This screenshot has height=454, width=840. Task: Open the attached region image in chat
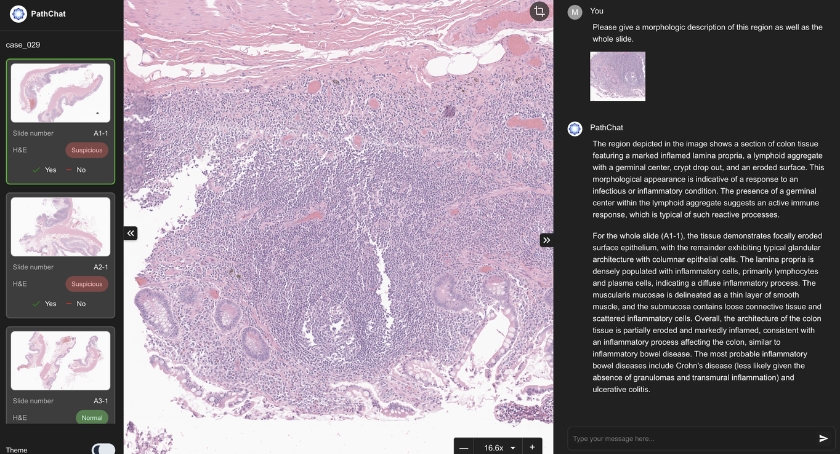point(618,76)
